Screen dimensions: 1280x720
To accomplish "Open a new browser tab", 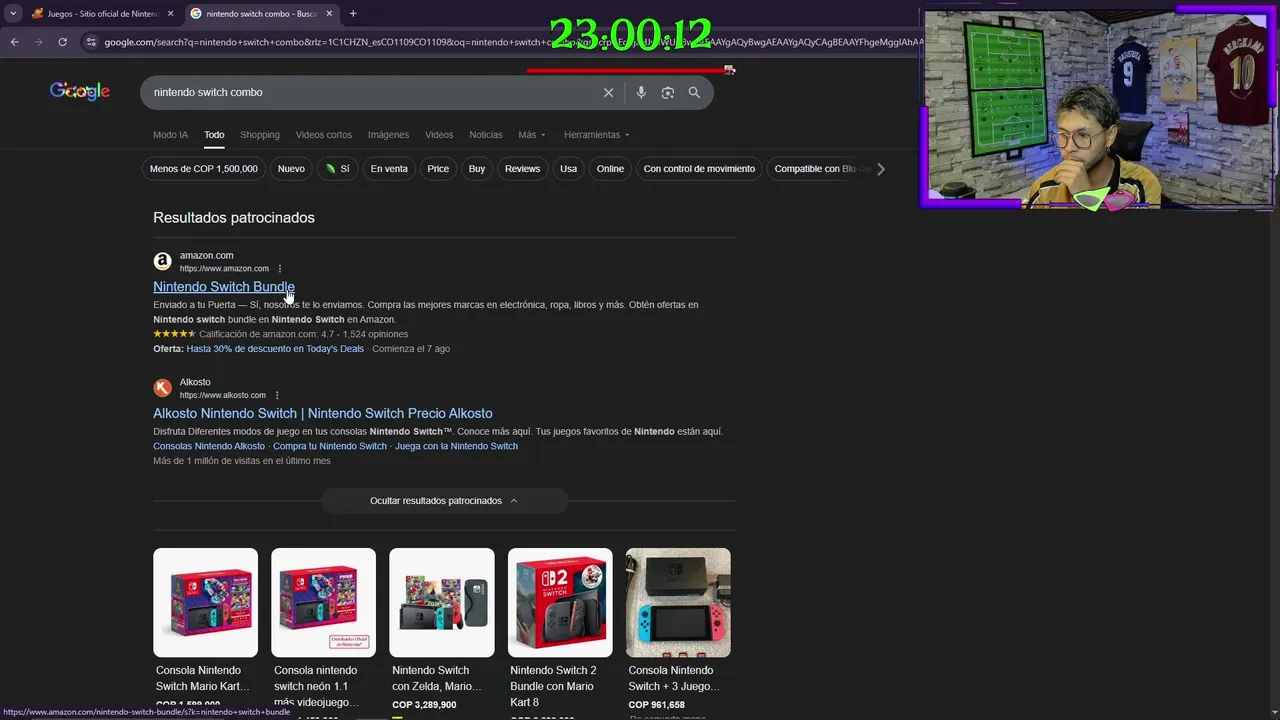I will (353, 14).
